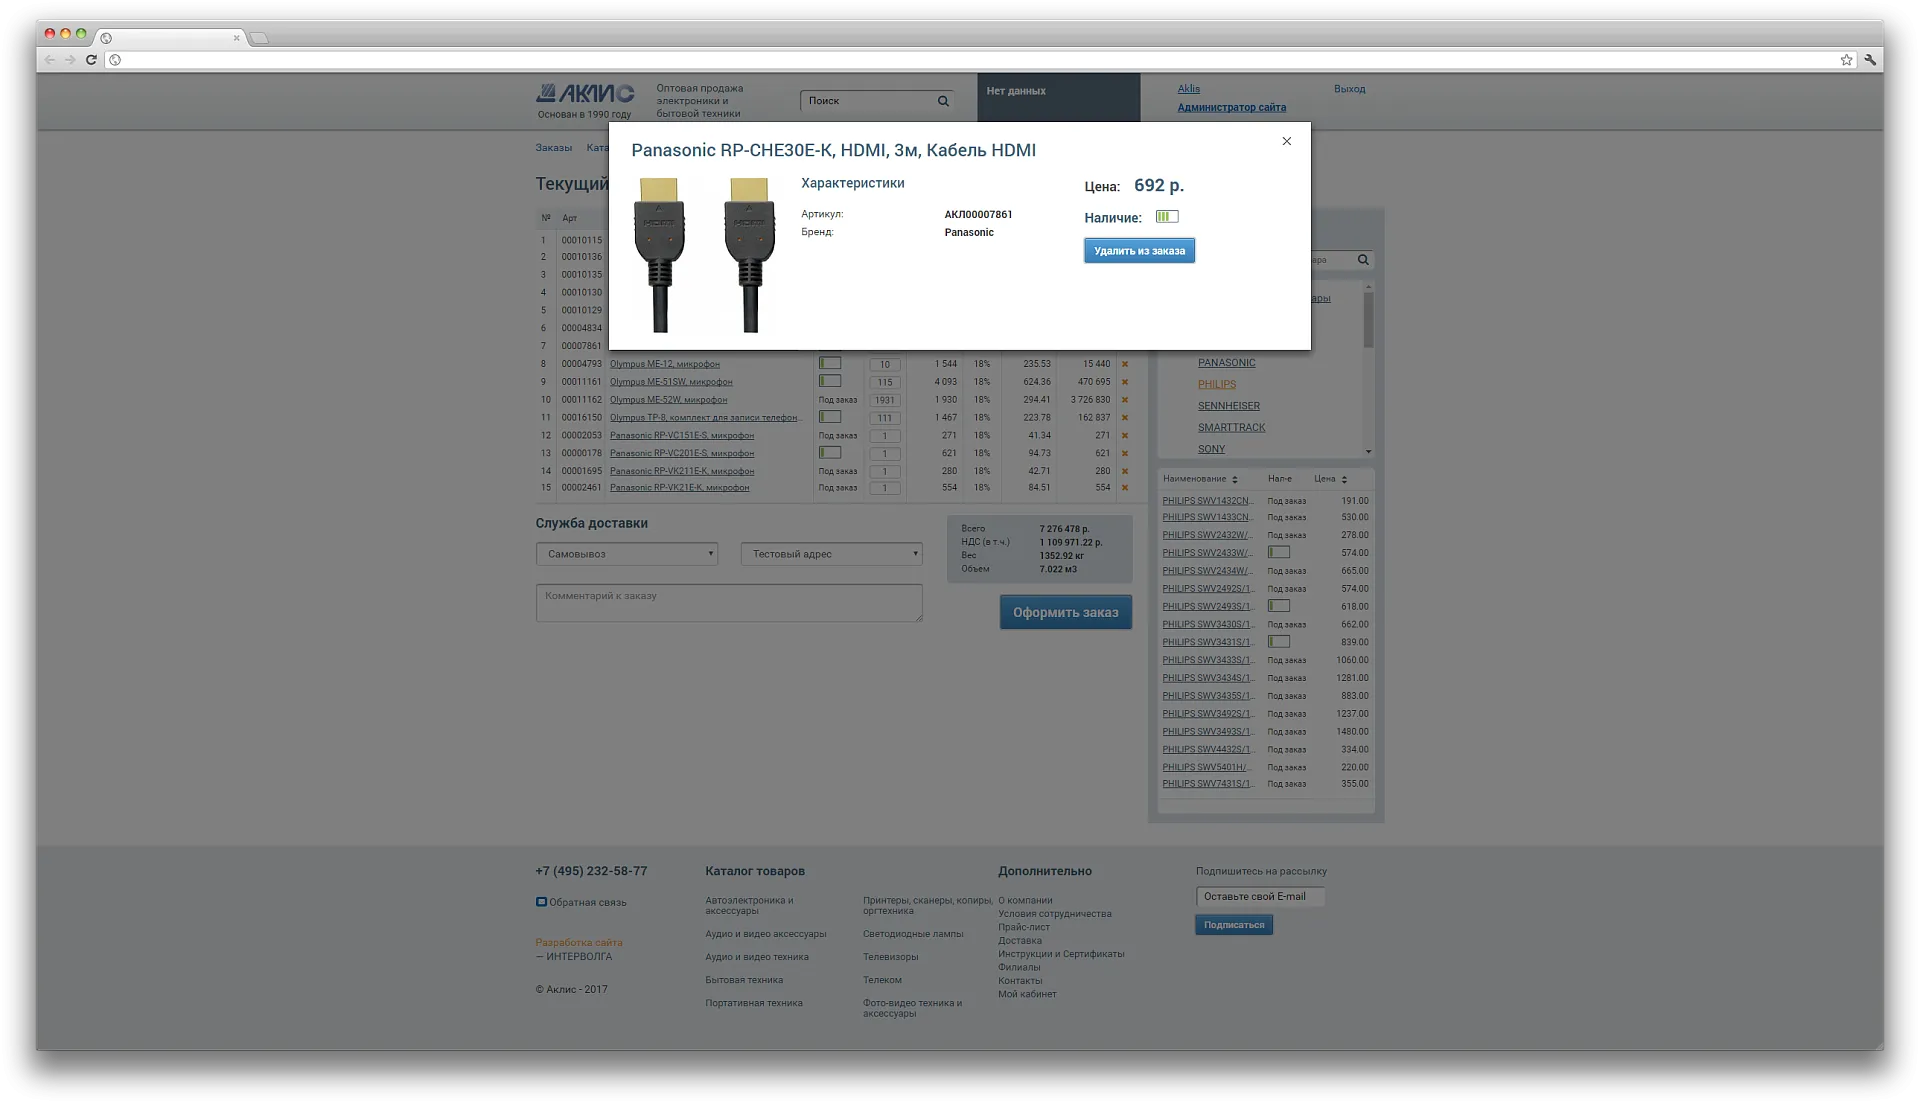Image resolution: width=1920 pixels, height=1103 pixels.
Task: Click stock indicator of PHILIPS SWV2433W
Action: click(1279, 552)
